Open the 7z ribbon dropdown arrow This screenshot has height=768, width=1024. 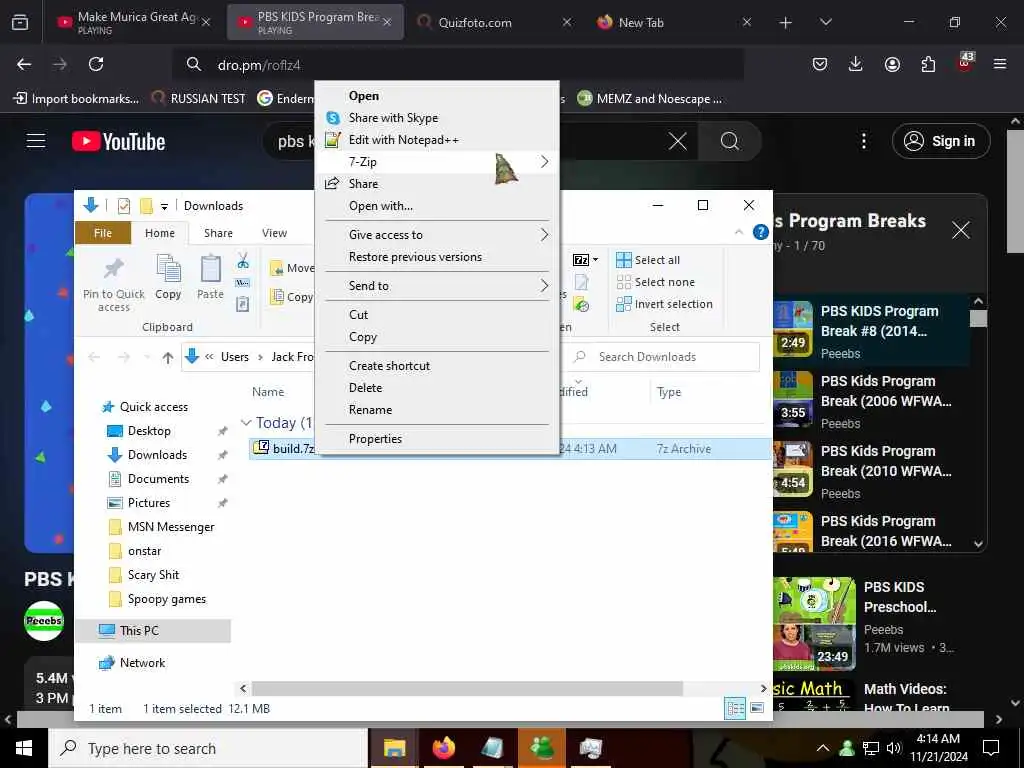pyautogui.click(x=595, y=260)
